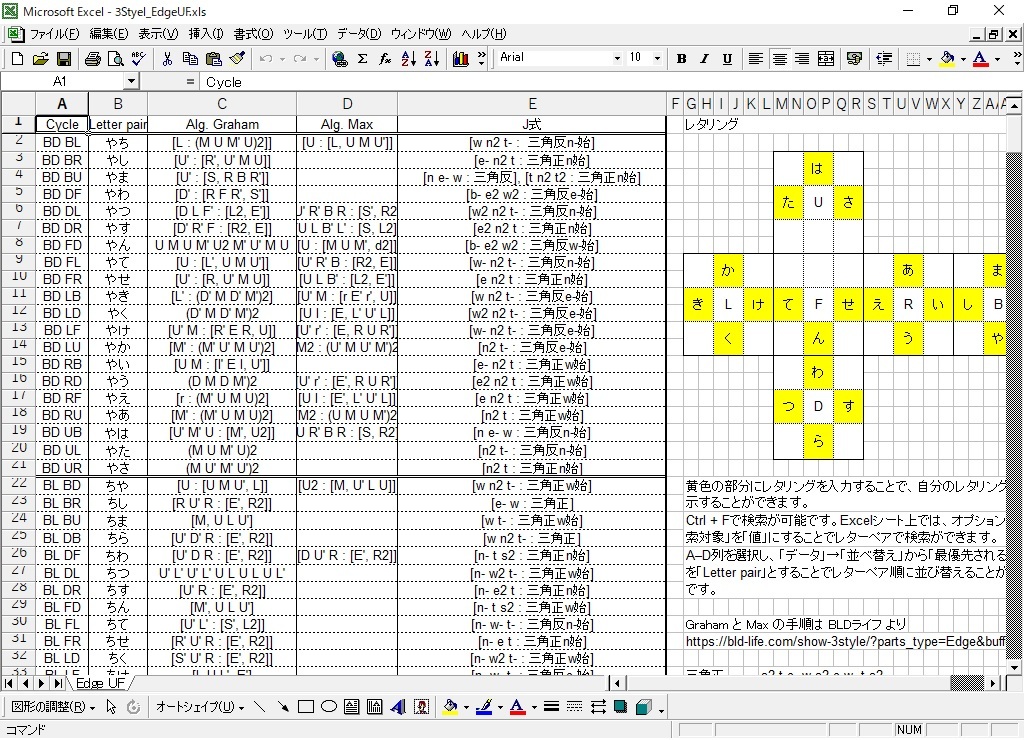Merge and center the selected cells
Viewport: 1024px width, 740px height.
[826, 59]
